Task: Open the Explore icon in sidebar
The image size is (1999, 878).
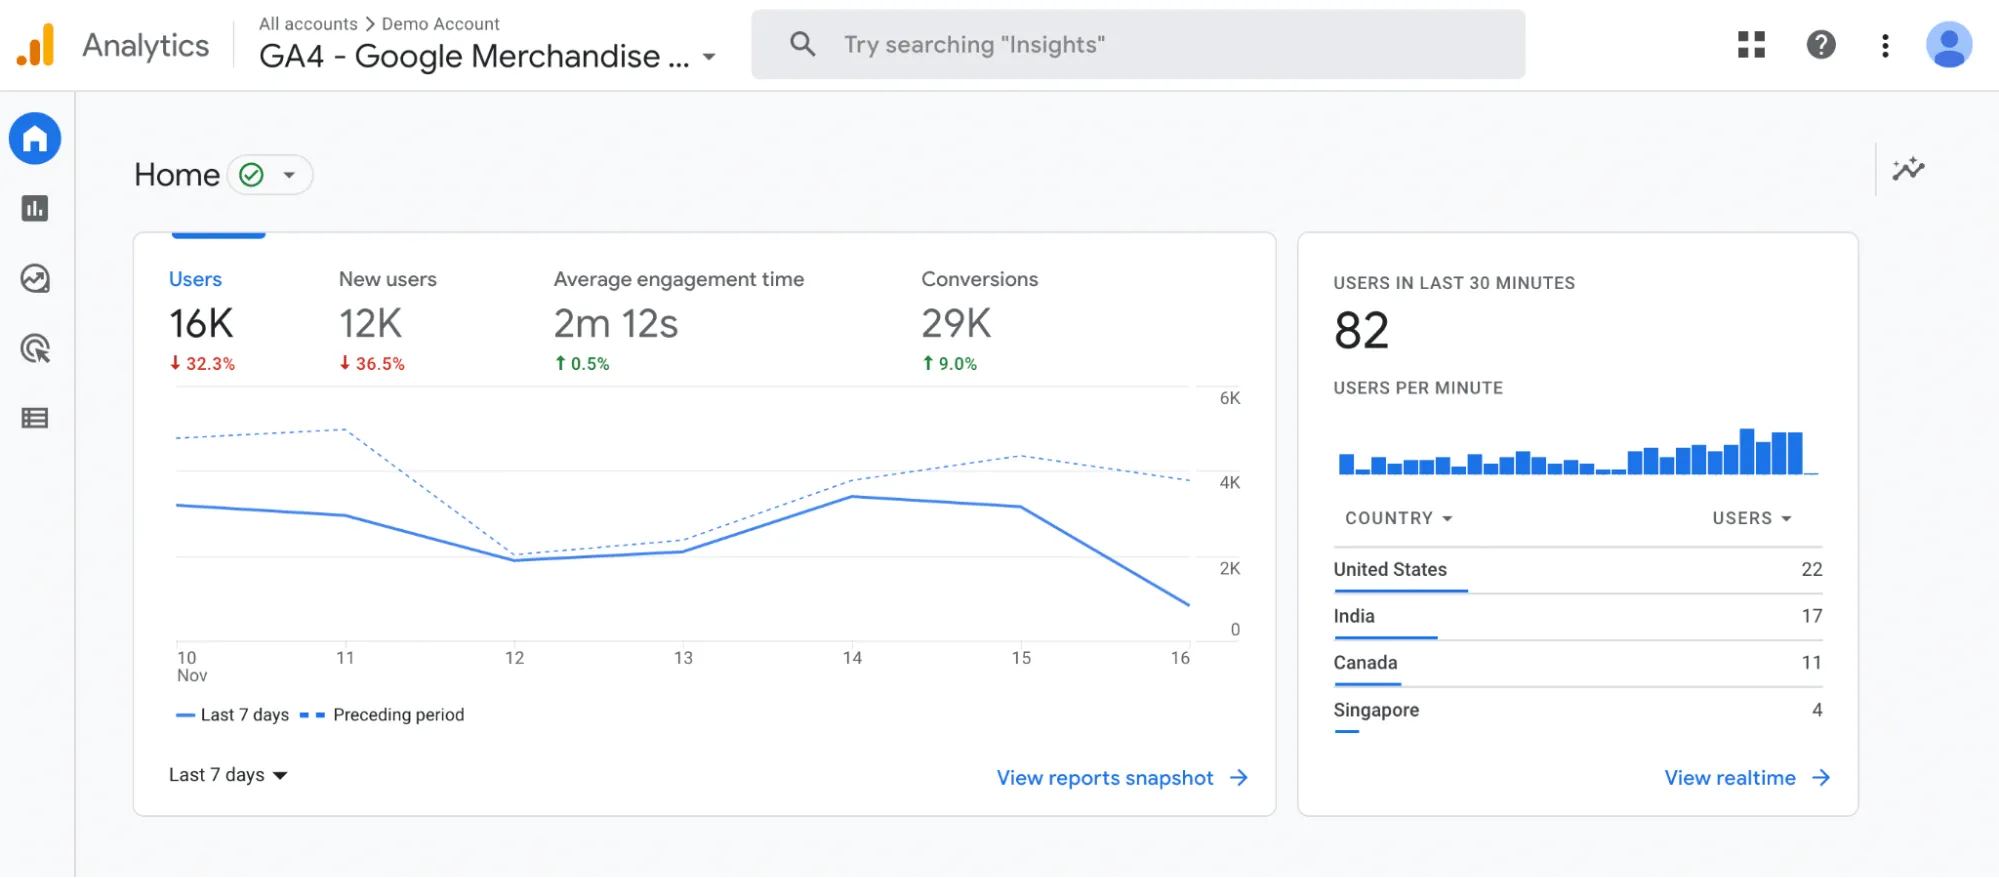Action: 35,278
